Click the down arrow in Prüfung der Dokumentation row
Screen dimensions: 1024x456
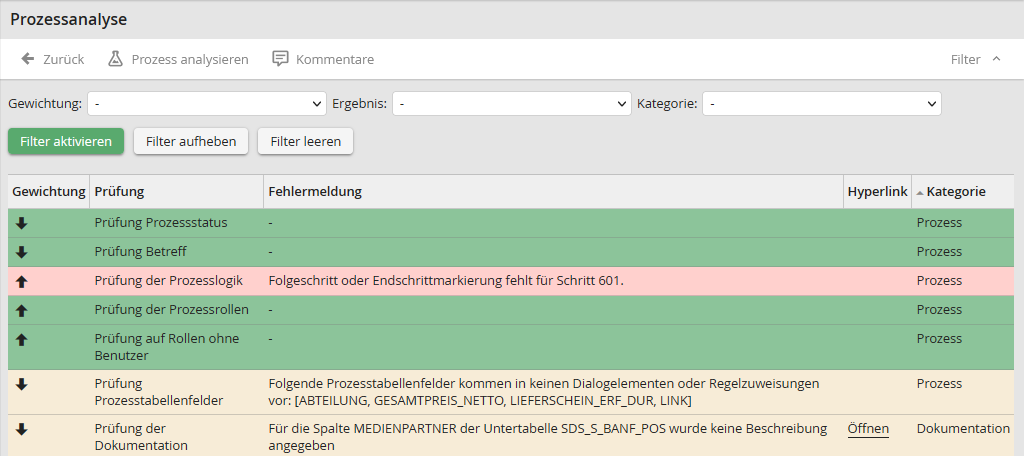(21, 429)
